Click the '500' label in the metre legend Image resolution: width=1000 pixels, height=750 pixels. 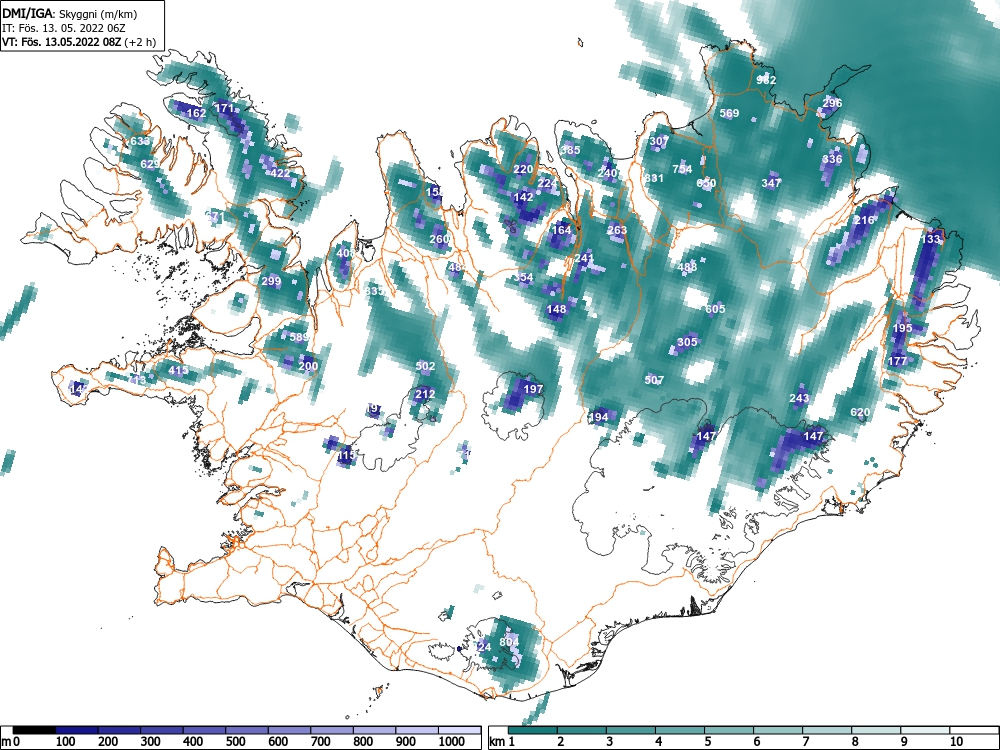pyautogui.click(x=235, y=742)
